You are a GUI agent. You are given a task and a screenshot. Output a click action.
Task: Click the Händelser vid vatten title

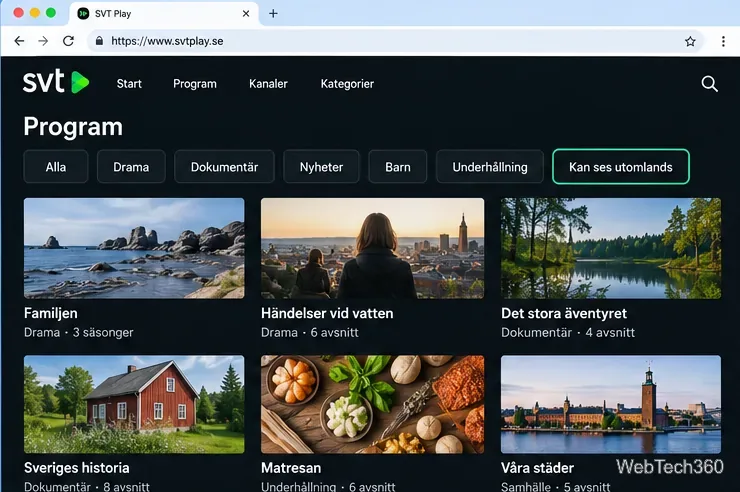[x=327, y=313]
